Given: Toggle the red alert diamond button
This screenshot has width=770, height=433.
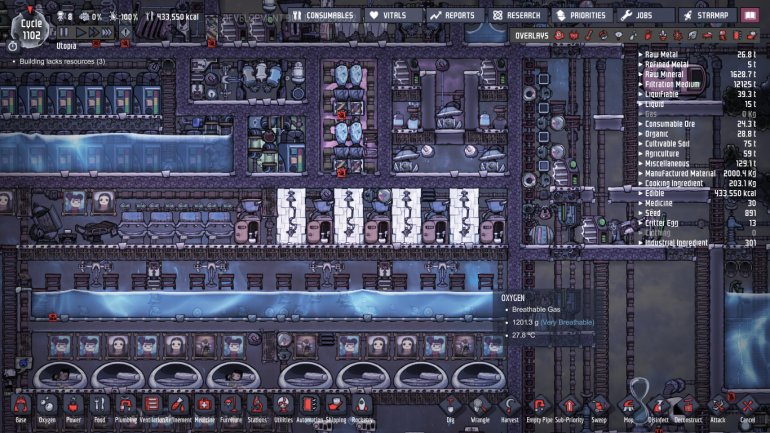Looking at the screenshot, I should (125, 32).
